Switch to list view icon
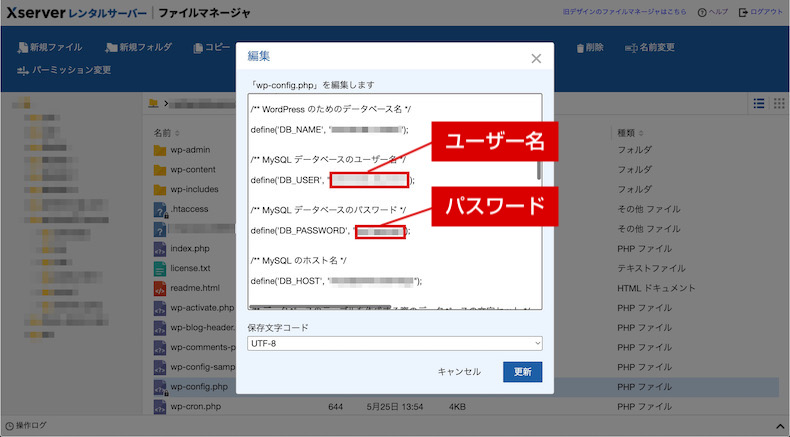790x437 pixels. click(x=759, y=103)
